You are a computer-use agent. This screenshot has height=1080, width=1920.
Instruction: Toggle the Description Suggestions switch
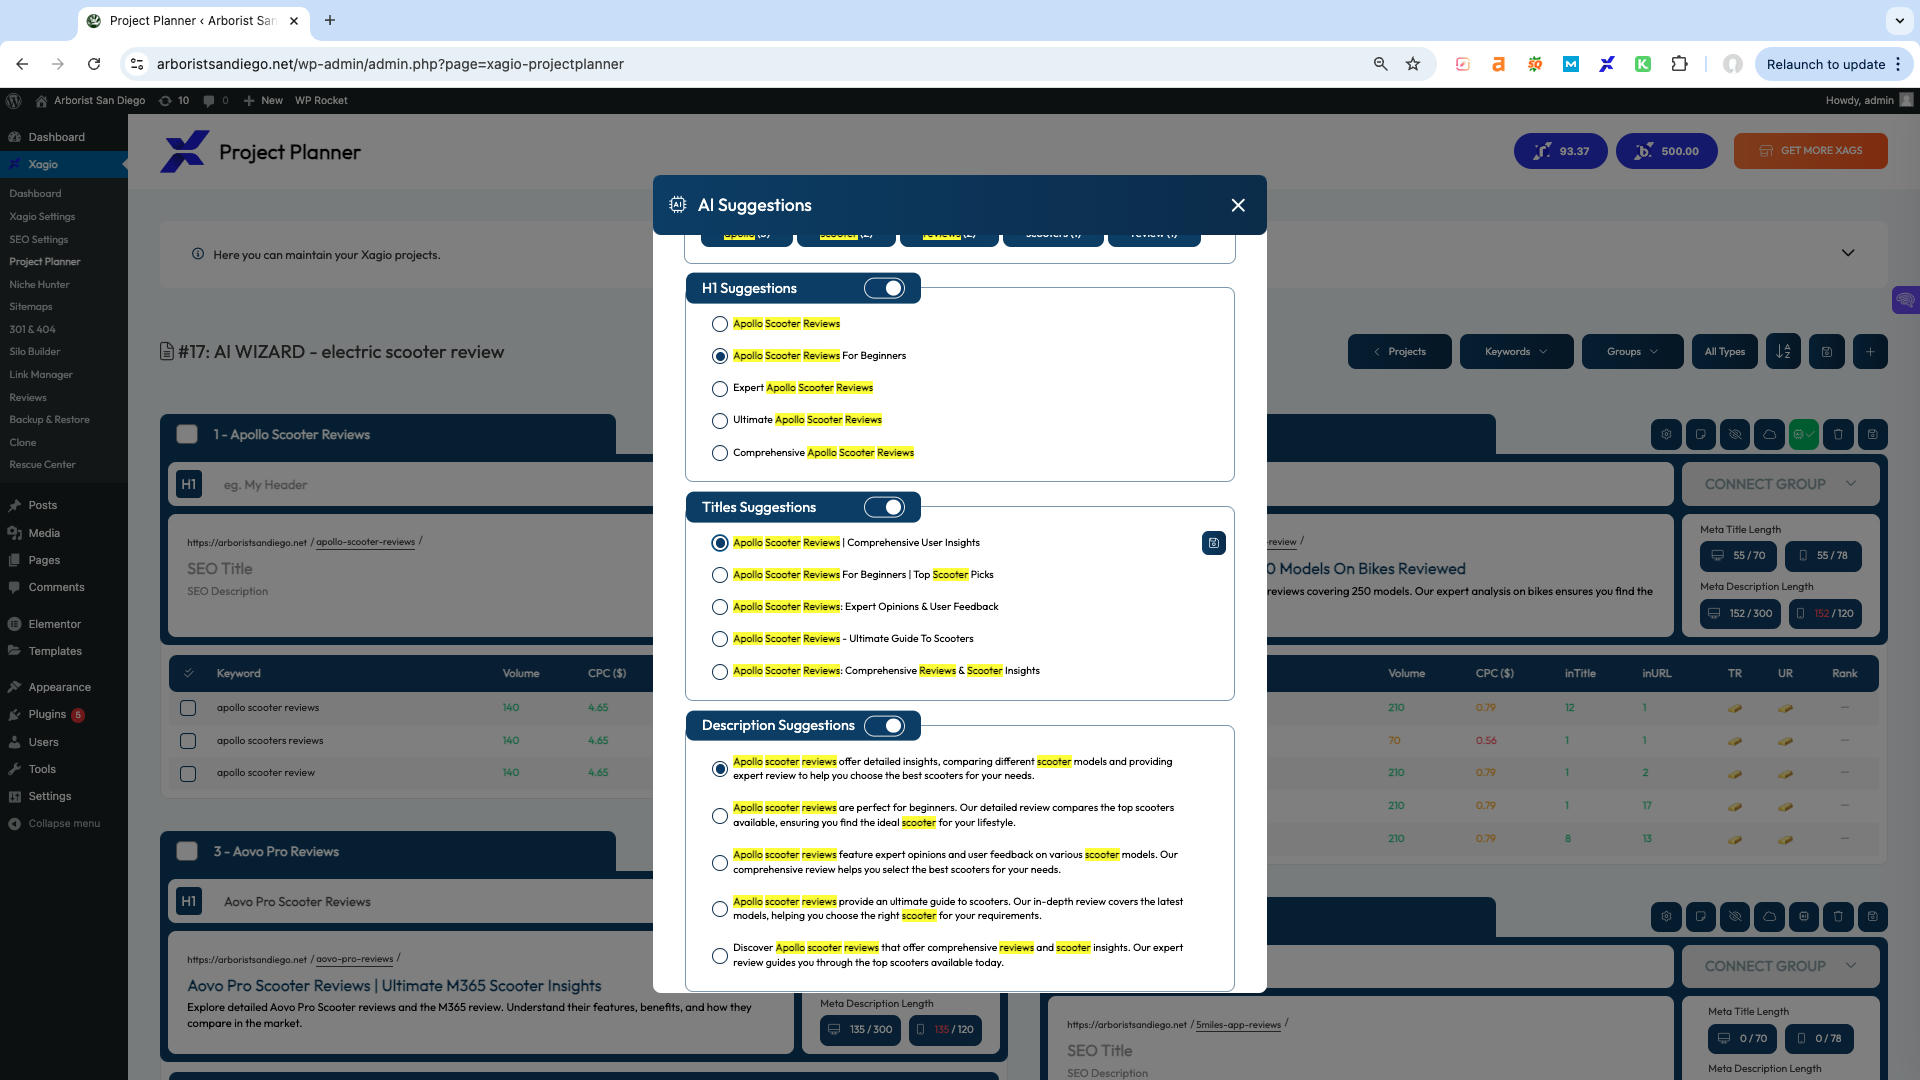(884, 726)
